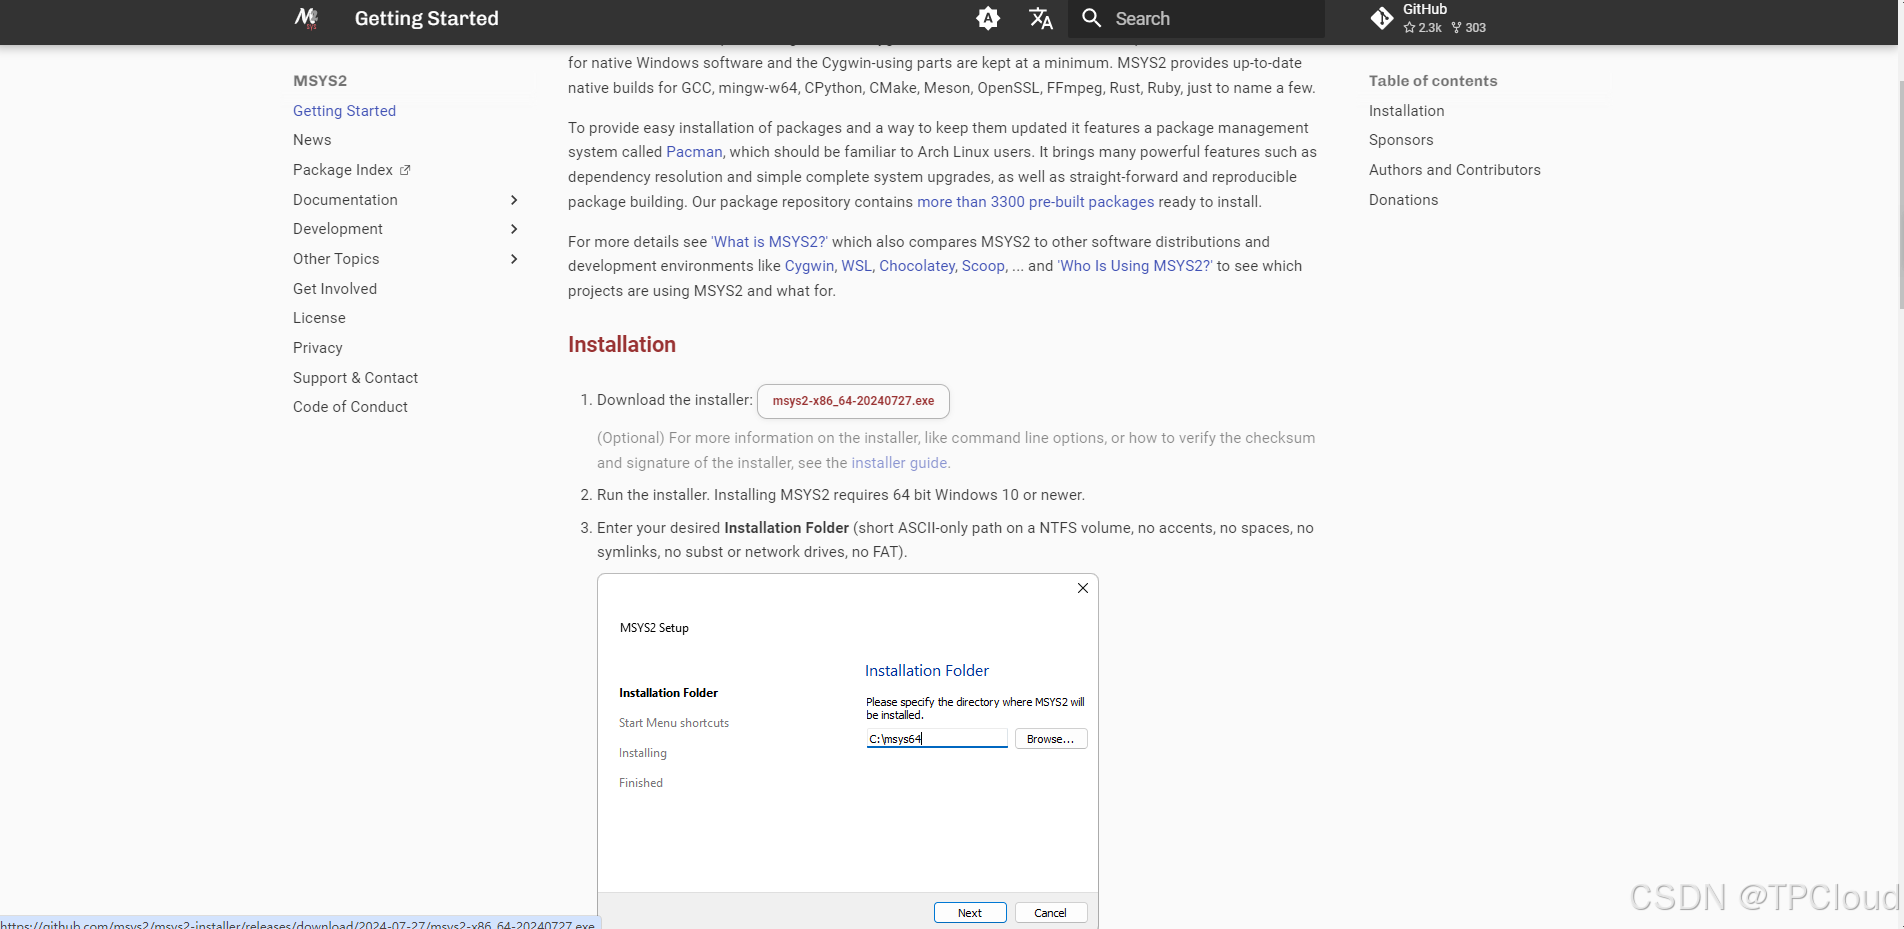Select Getting Started in the sidebar
The image size is (1904, 929).
(344, 111)
